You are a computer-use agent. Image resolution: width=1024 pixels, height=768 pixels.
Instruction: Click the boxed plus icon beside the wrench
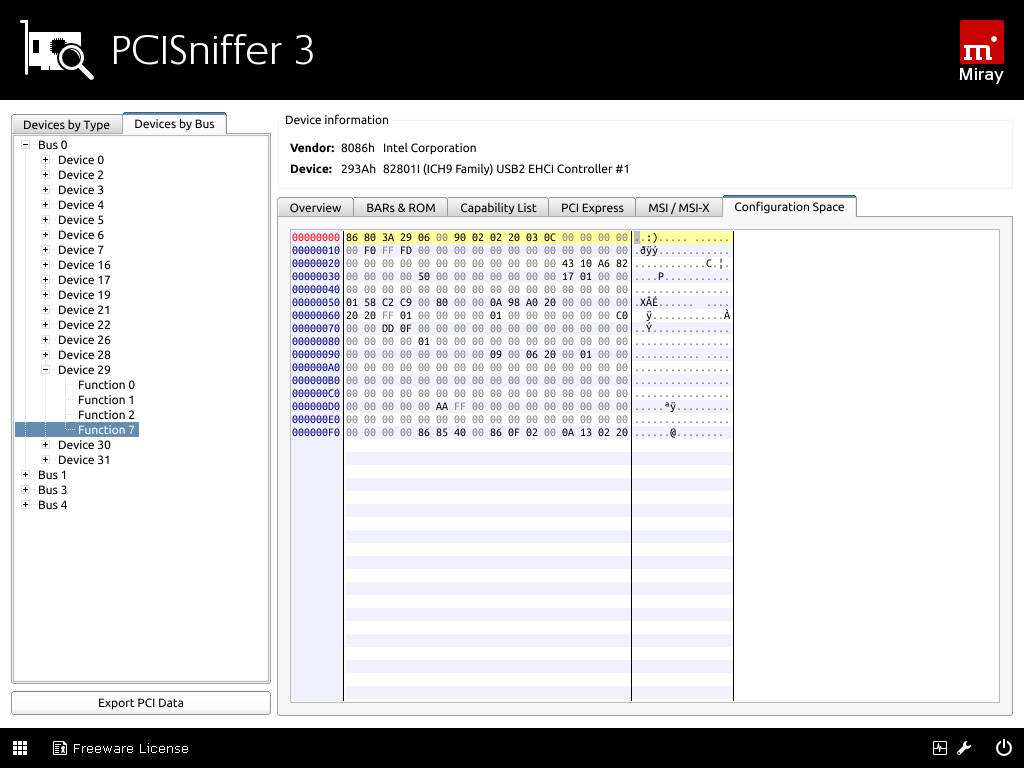(939, 748)
